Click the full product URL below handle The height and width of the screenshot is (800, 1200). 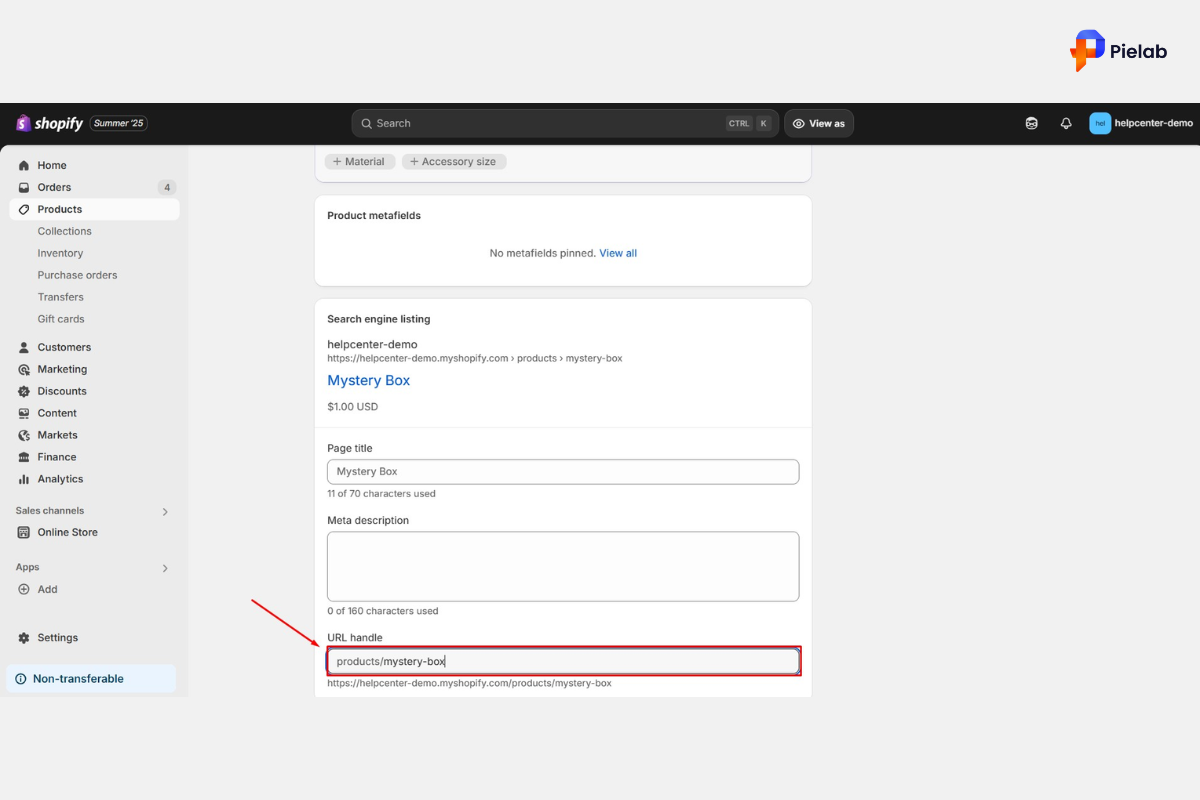(469, 683)
